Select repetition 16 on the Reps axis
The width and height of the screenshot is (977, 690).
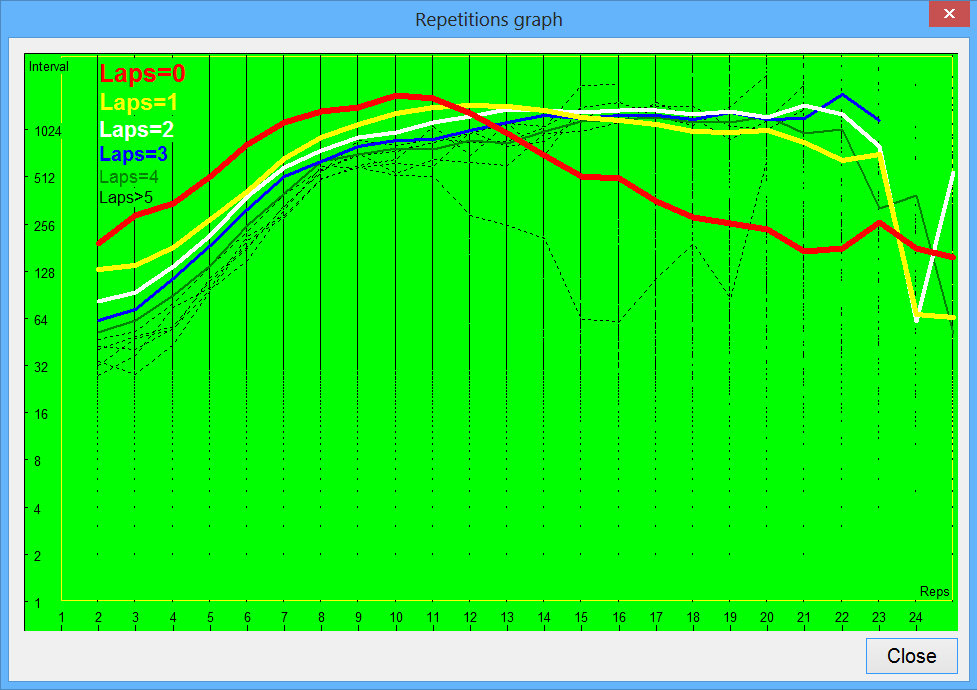coord(618,617)
